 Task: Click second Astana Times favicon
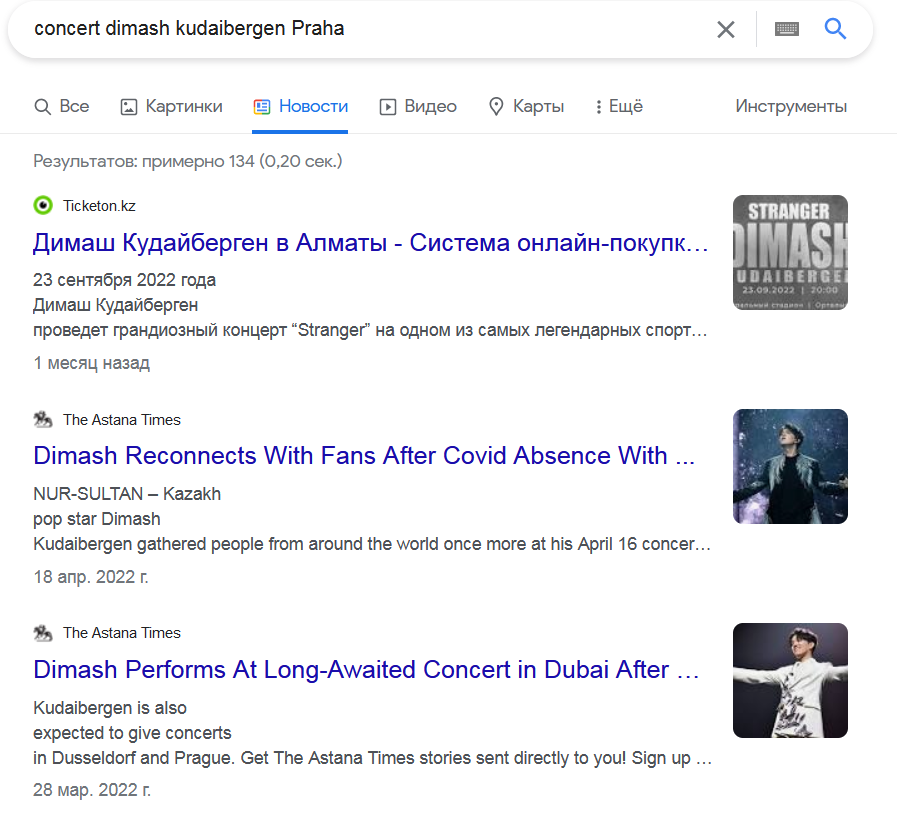coord(43,633)
